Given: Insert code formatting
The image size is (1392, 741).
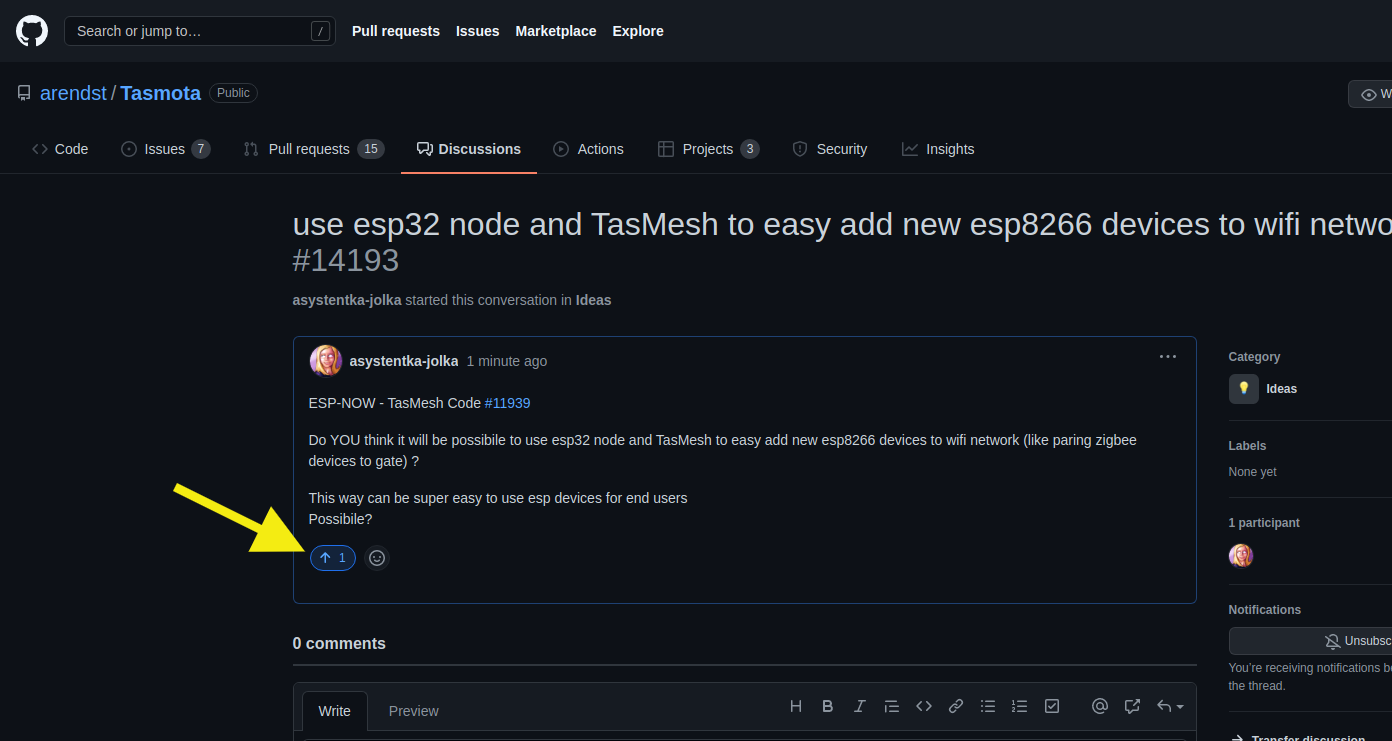Looking at the screenshot, I should (x=924, y=706).
